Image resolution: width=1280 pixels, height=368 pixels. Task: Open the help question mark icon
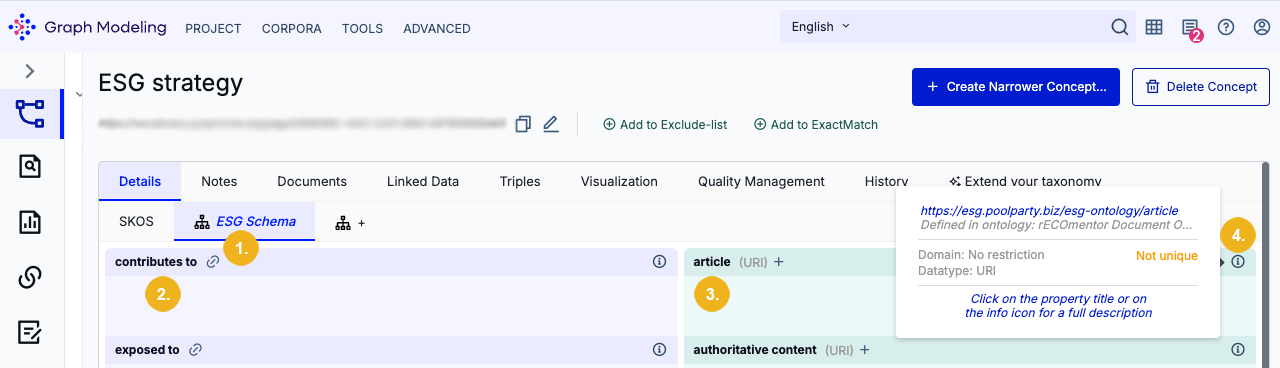pos(1225,27)
